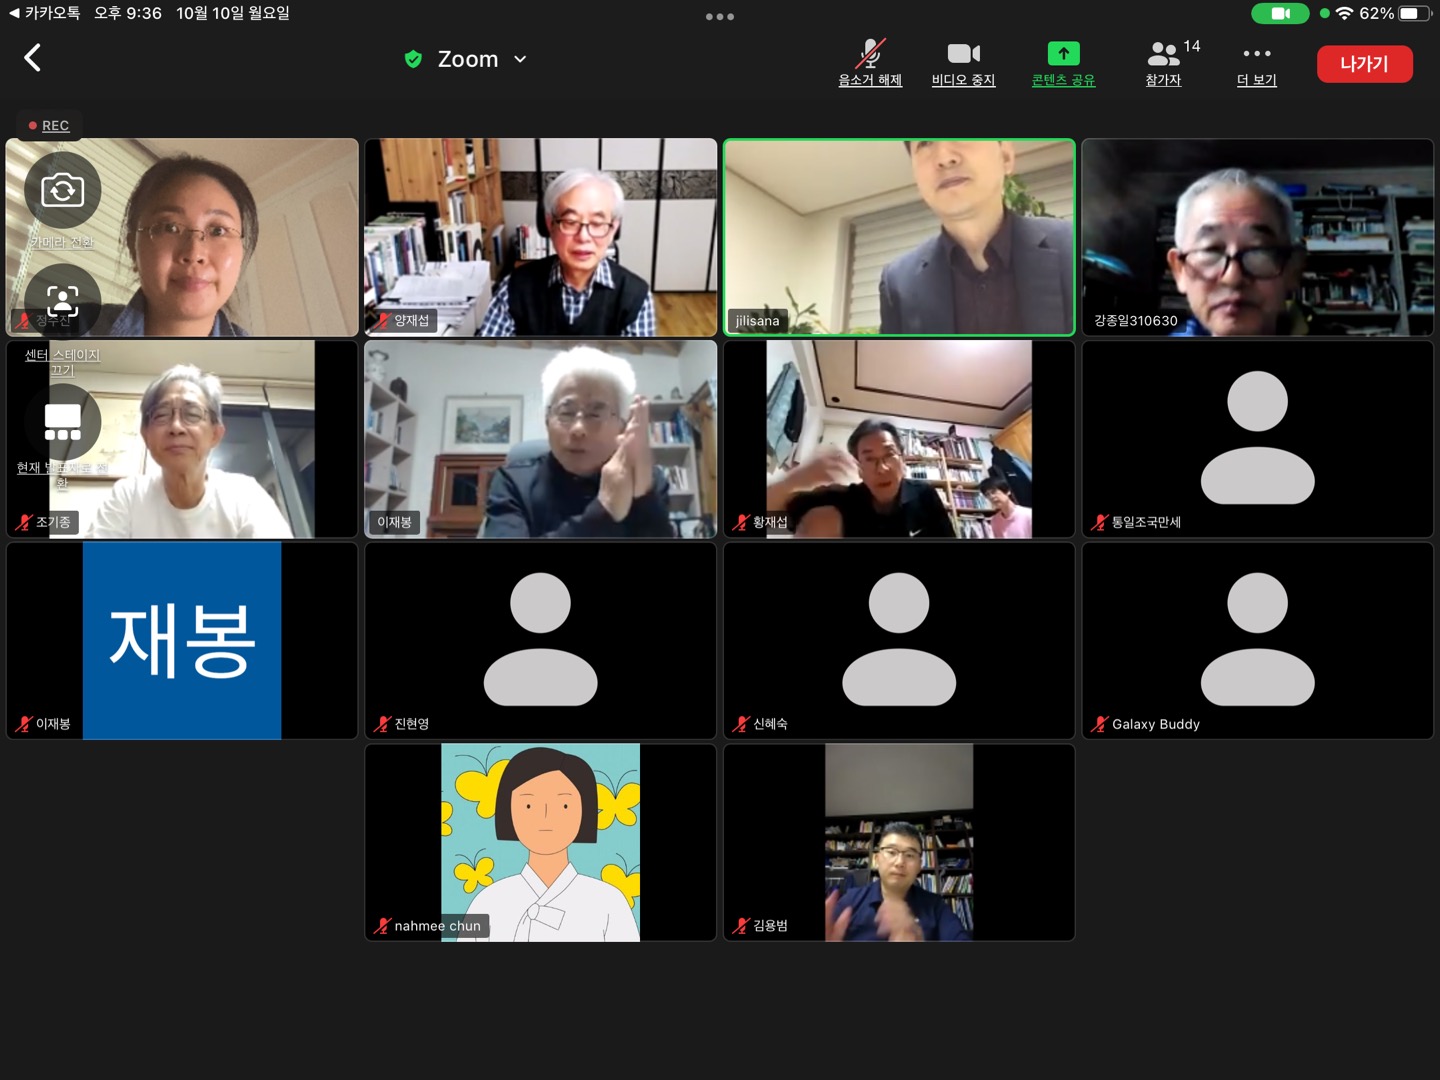Image resolution: width=1440 pixels, height=1080 pixels.
Task: Click muted mic icon on blue 재봉 tile
Action: [24, 724]
